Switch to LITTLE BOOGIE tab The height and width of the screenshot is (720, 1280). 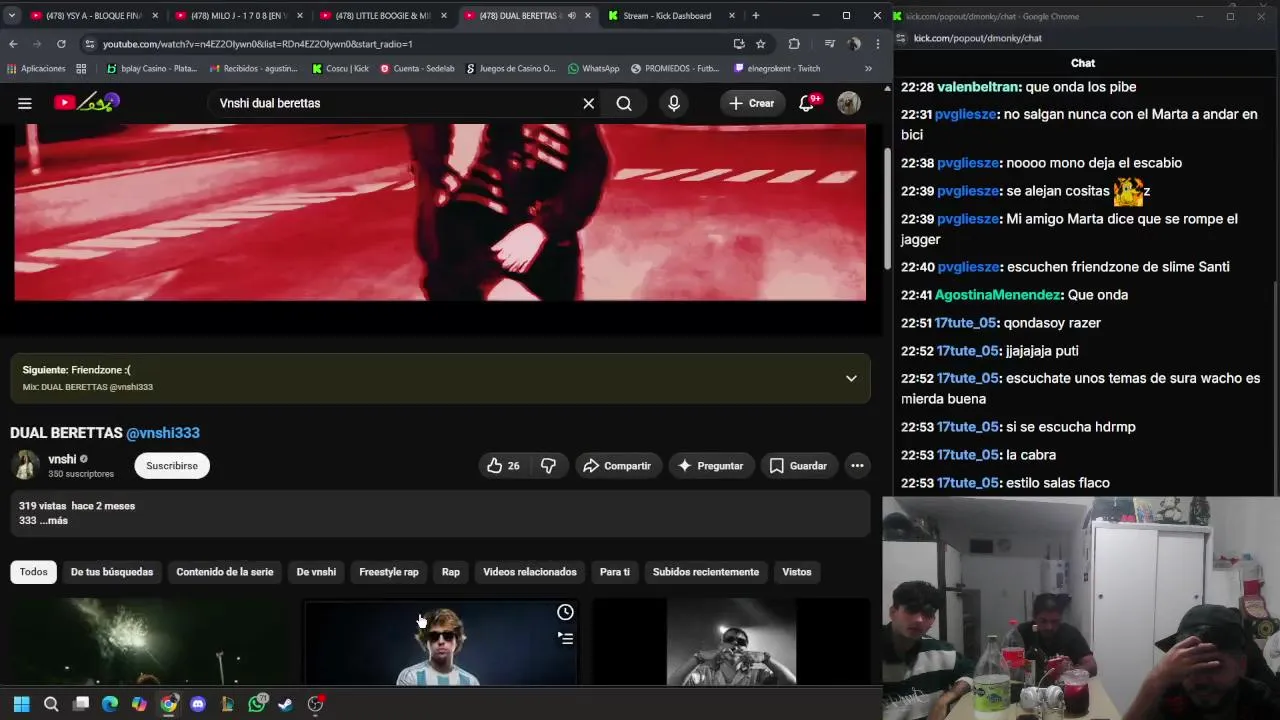[383, 16]
